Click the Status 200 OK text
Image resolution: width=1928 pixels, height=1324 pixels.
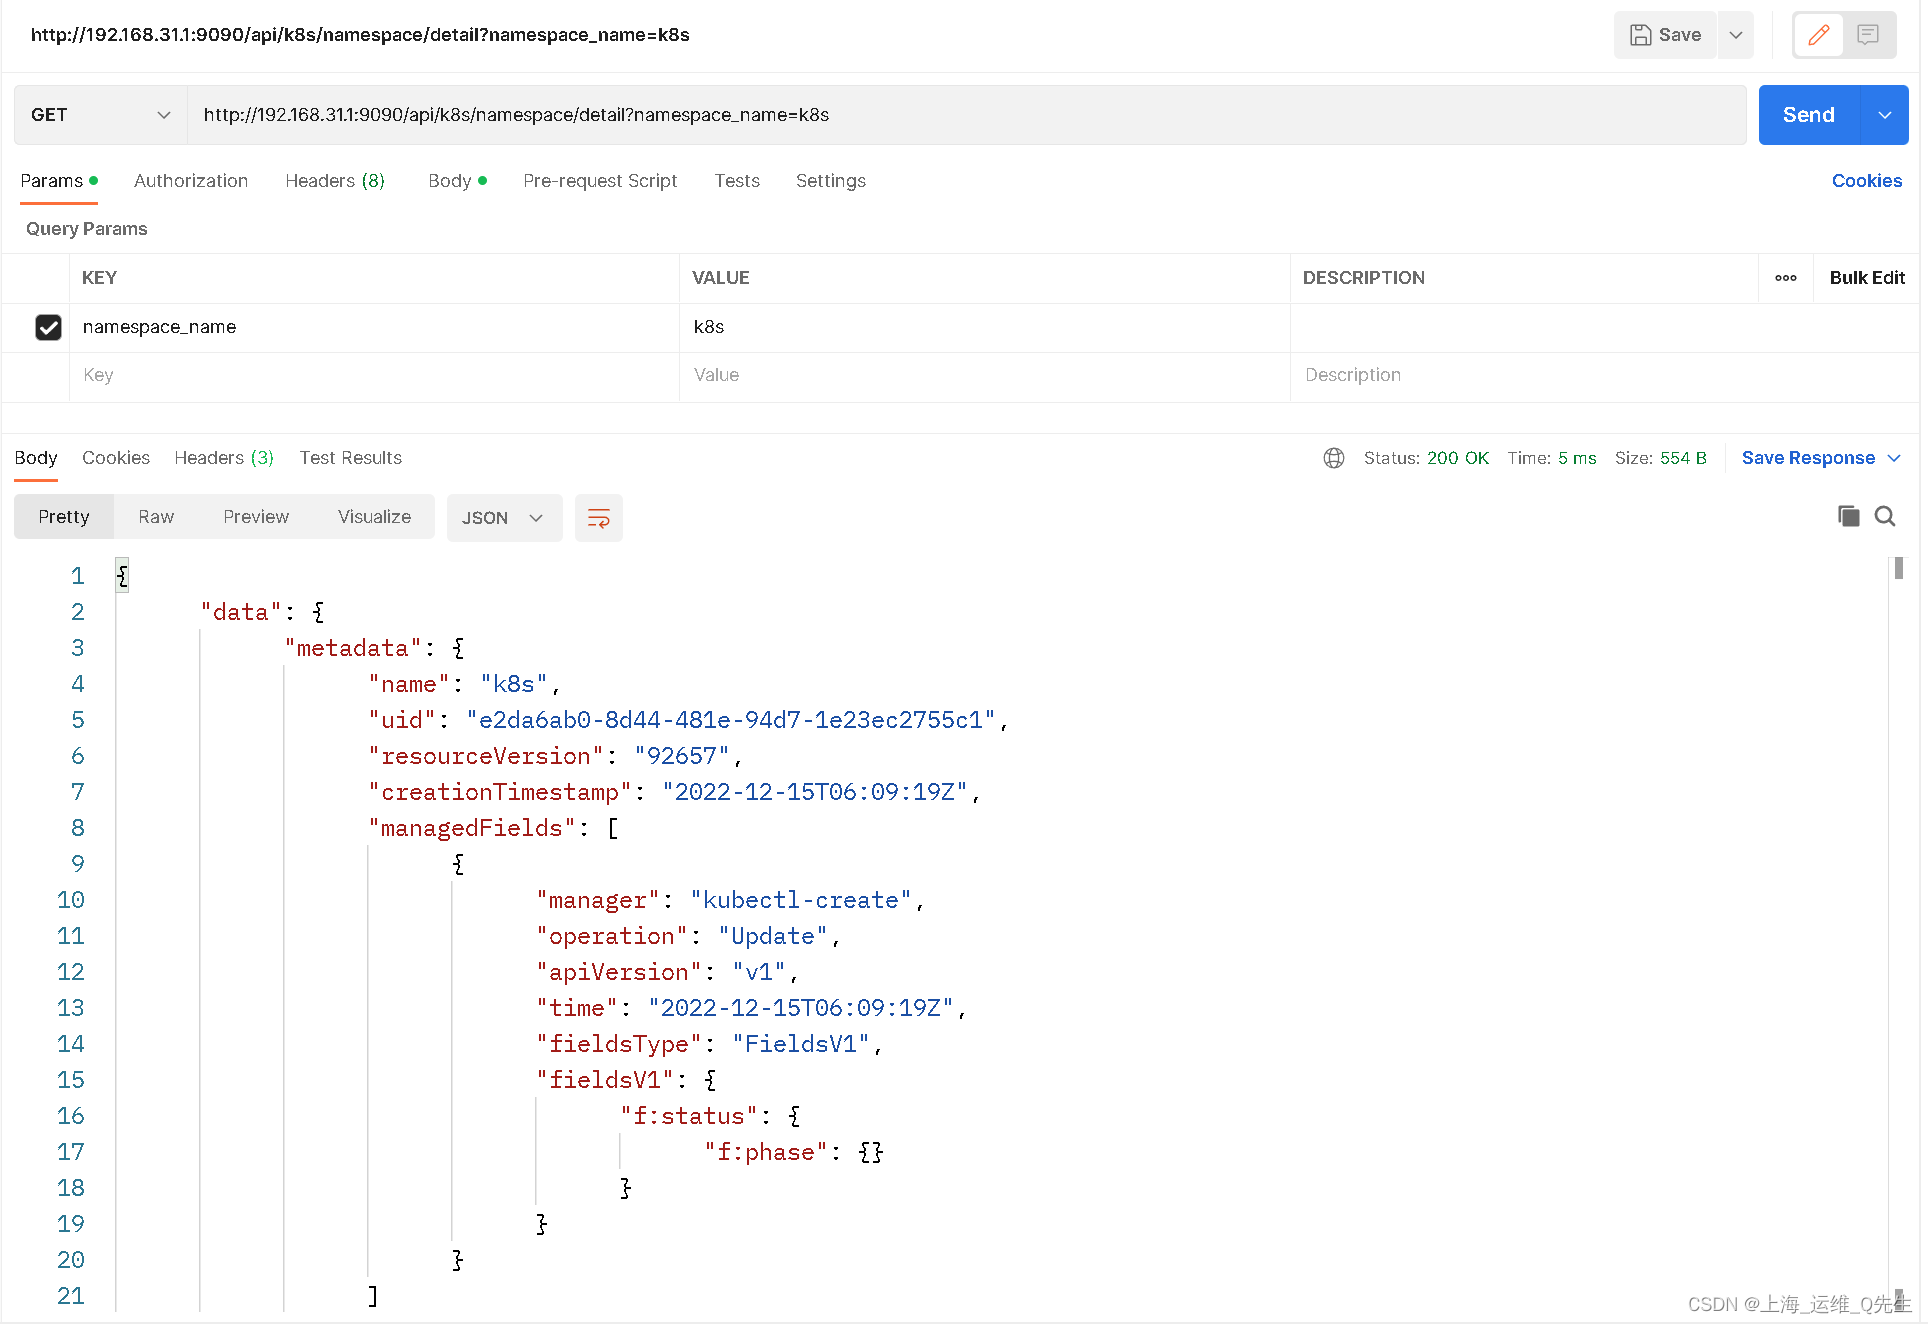[x=1426, y=458]
